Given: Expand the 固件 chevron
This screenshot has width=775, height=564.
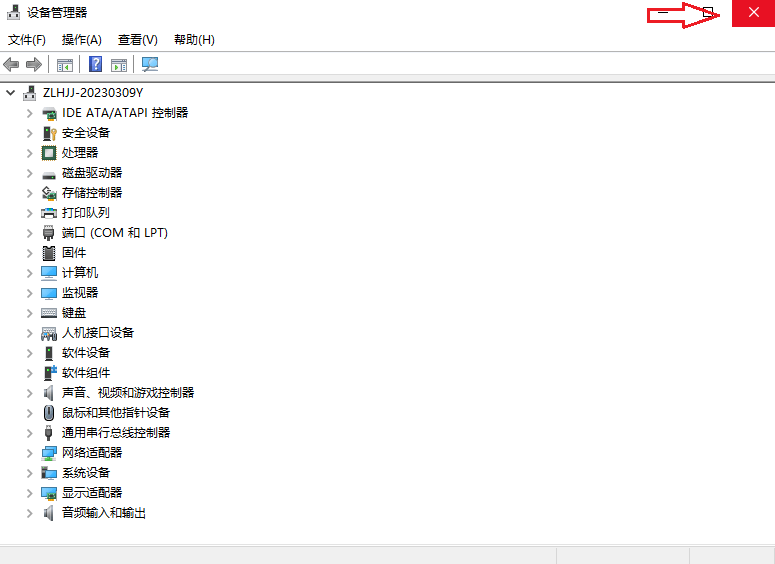Looking at the screenshot, I should point(30,253).
